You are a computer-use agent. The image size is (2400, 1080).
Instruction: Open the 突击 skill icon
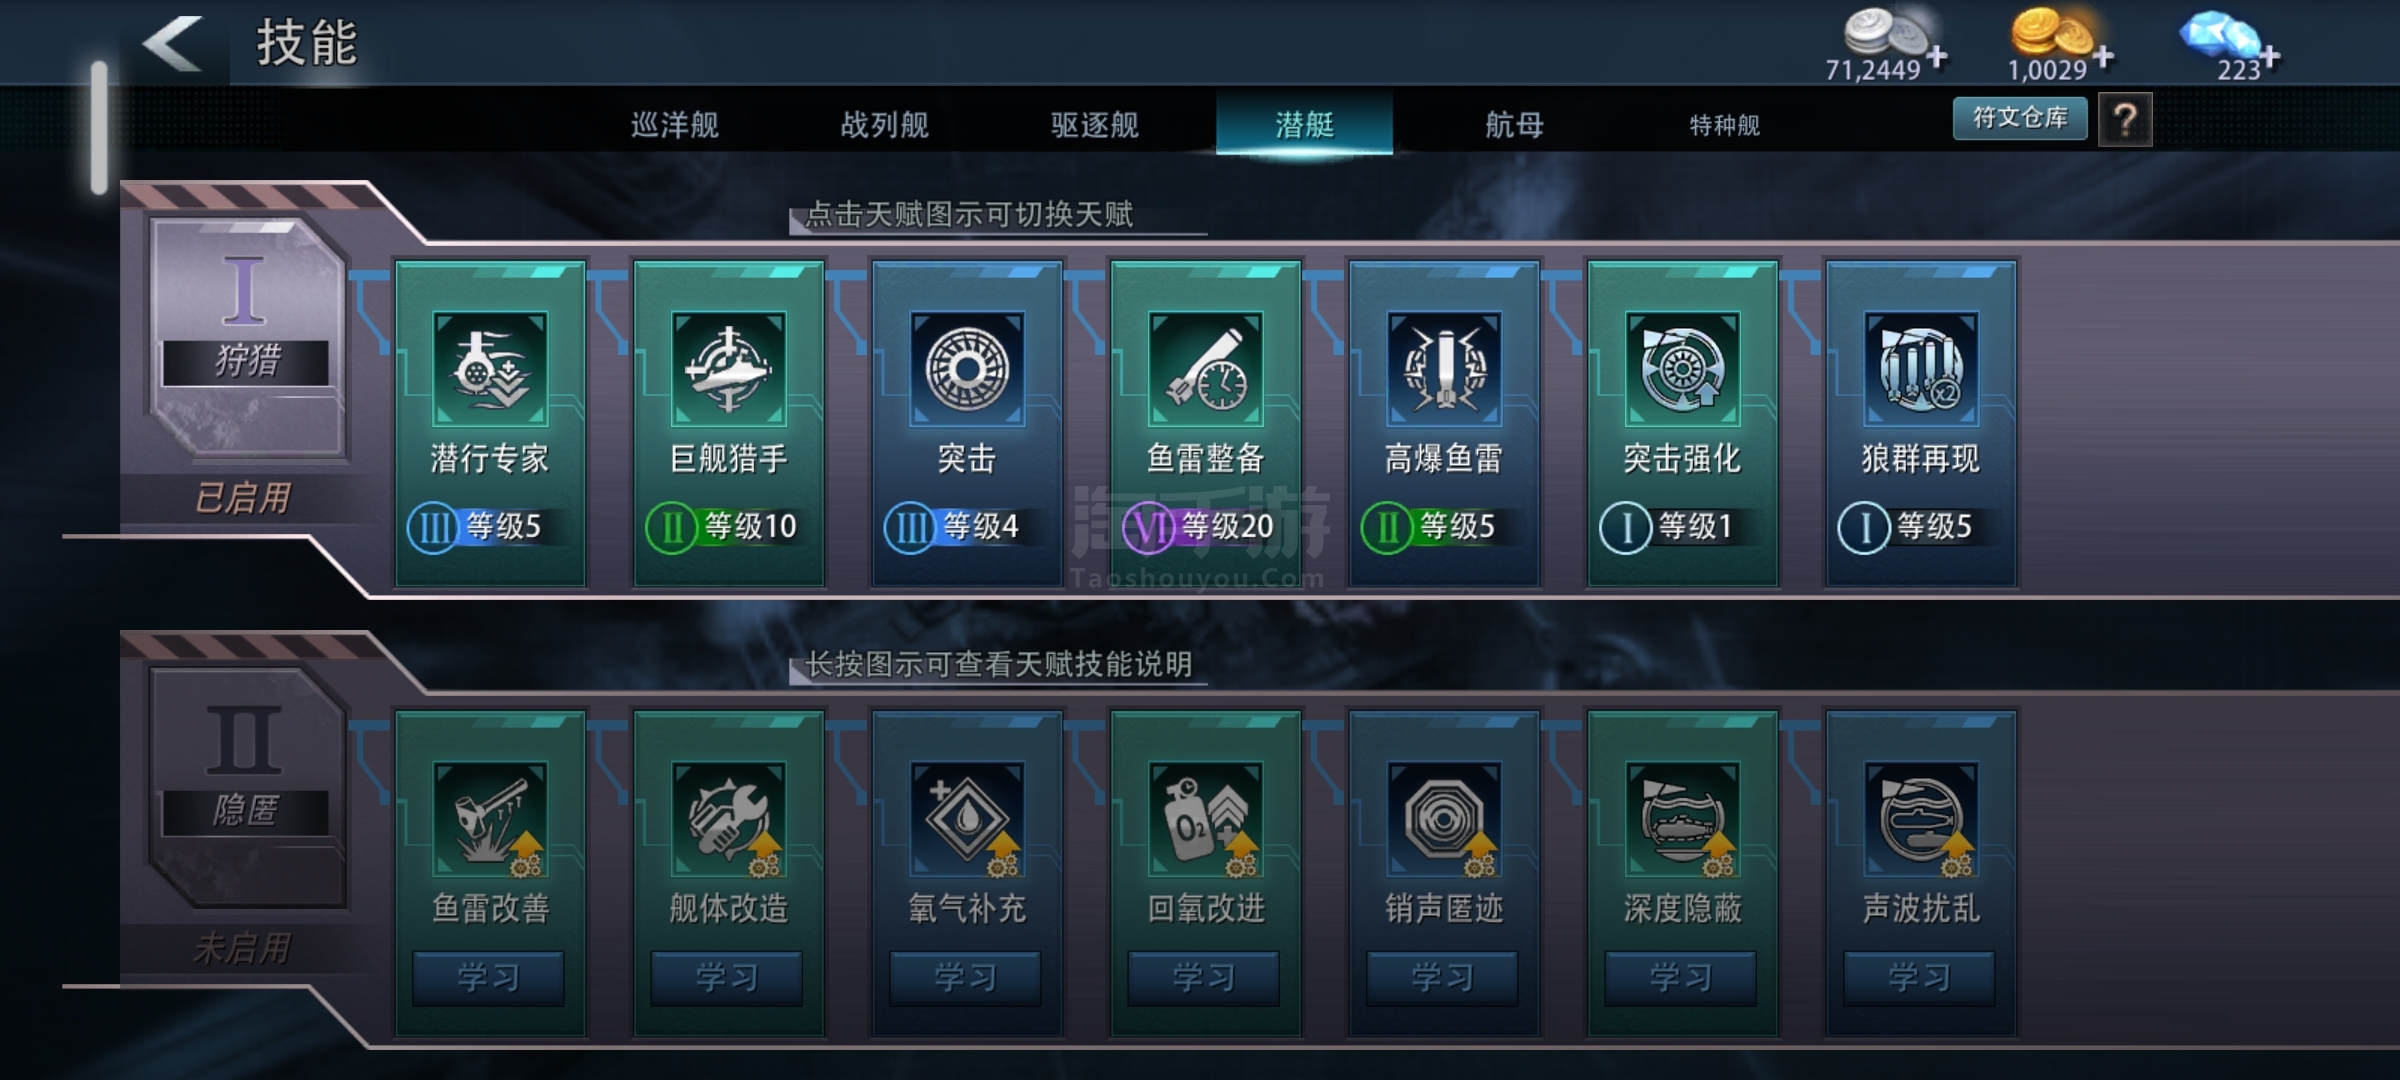[x=967, y=369]
